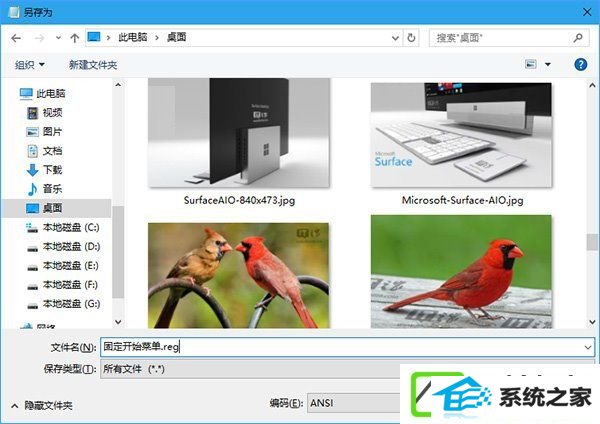Screen dimensions: 600x424
Task: Select 桌面 in the sidebar
Action: pyautogui.click(x=57, y=208)
